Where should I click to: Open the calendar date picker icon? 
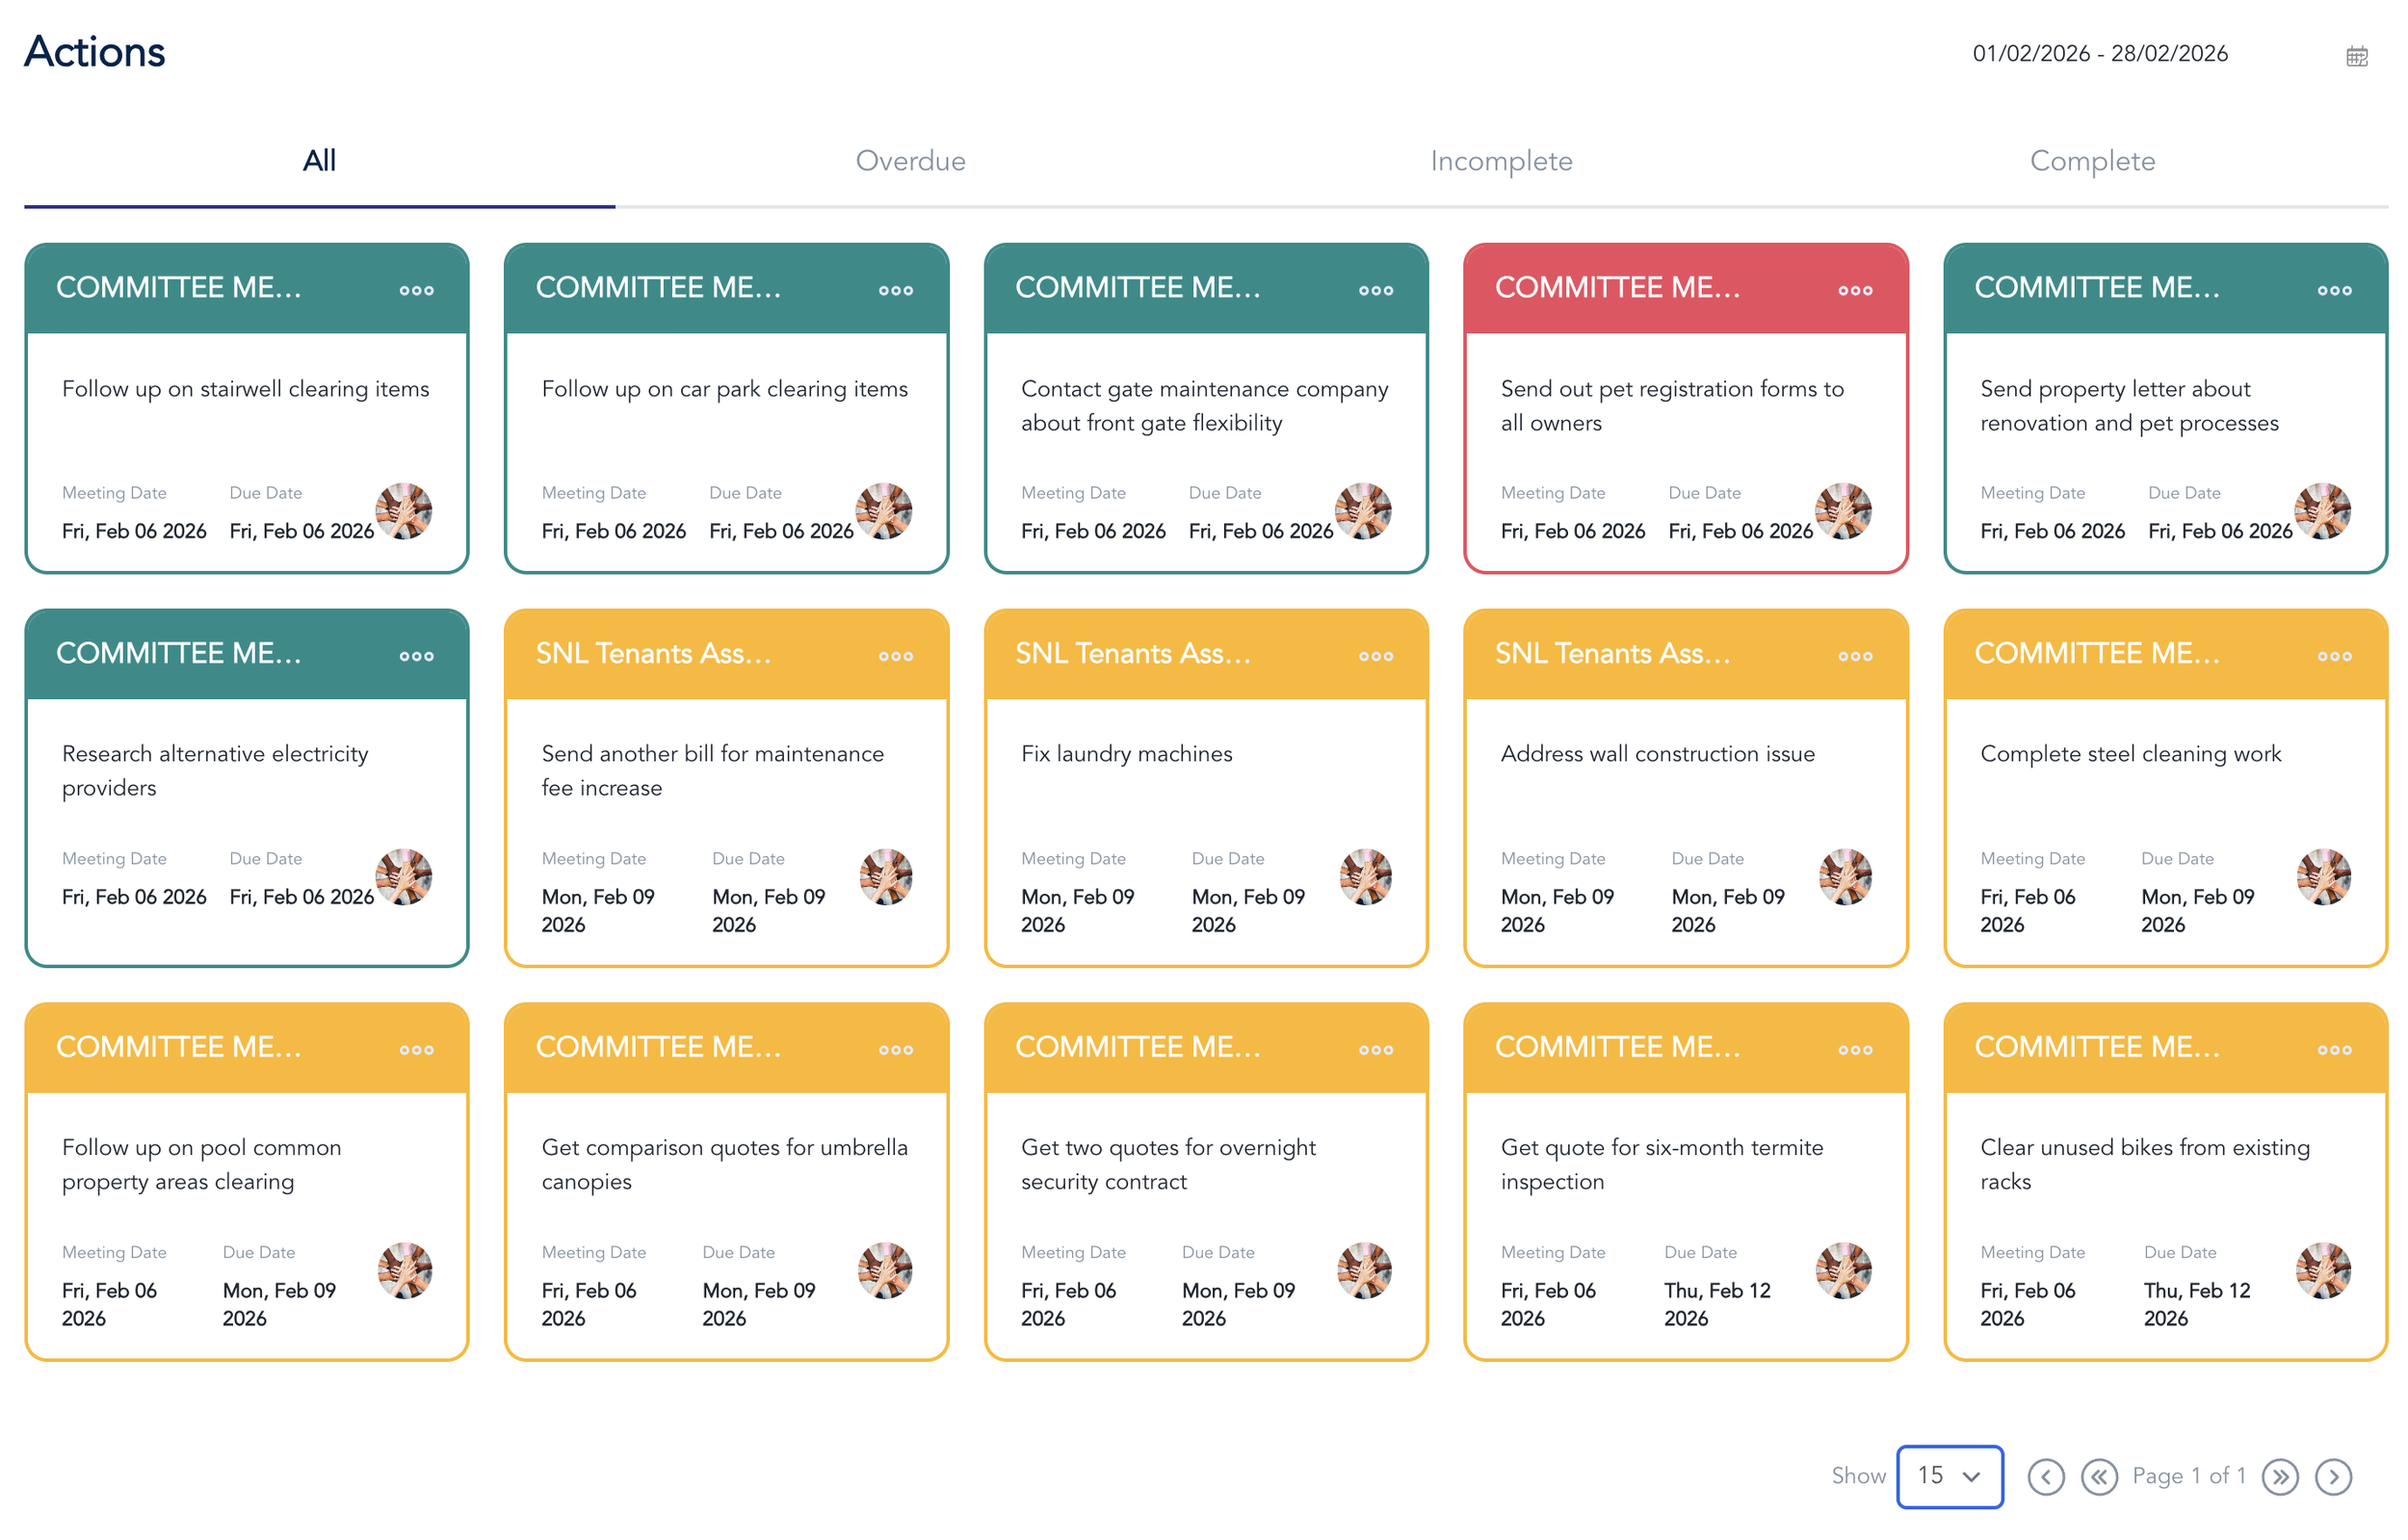(x=2356, y=57)
